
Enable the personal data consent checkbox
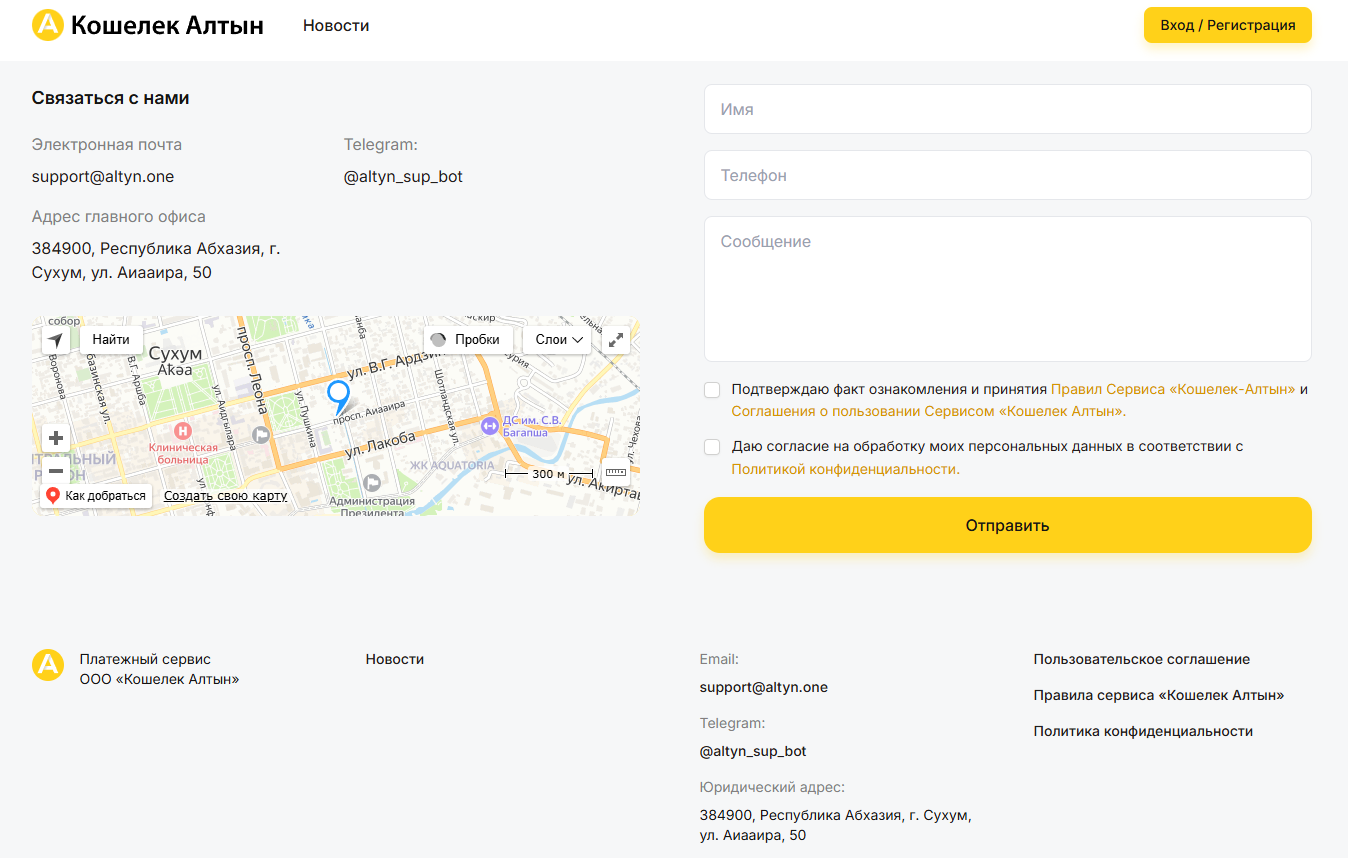pyautogui.click(x=711, y=446)
